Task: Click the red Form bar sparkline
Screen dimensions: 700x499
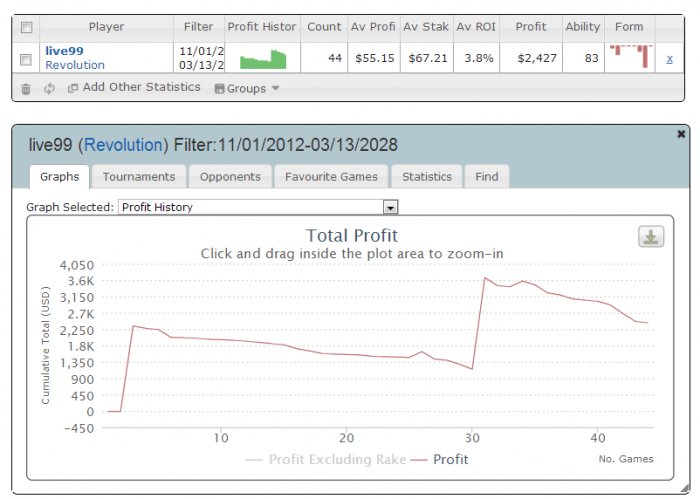Action: 630,56
